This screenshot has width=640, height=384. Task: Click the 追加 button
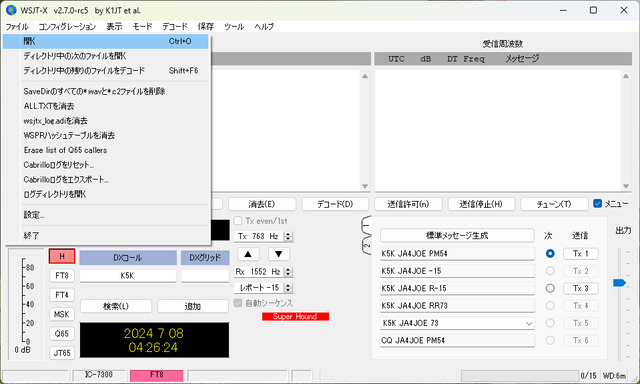click(193, 306)
